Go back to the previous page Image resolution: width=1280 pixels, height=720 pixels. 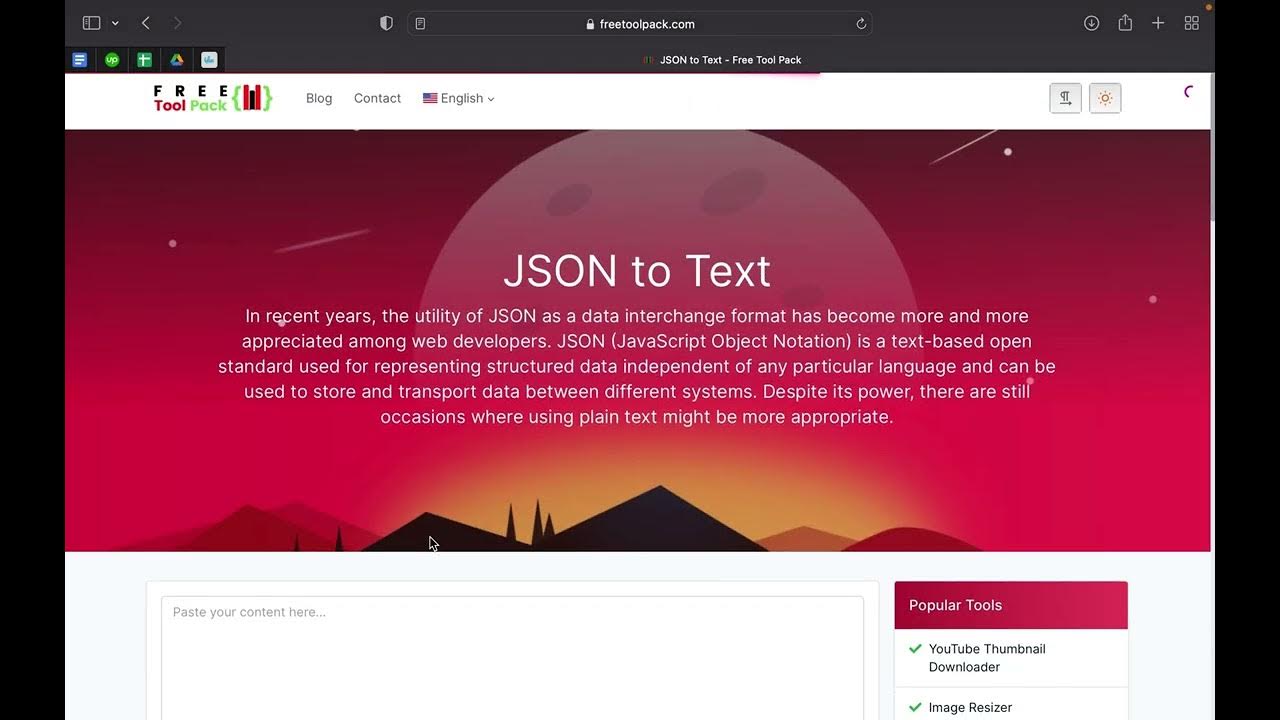146,23
